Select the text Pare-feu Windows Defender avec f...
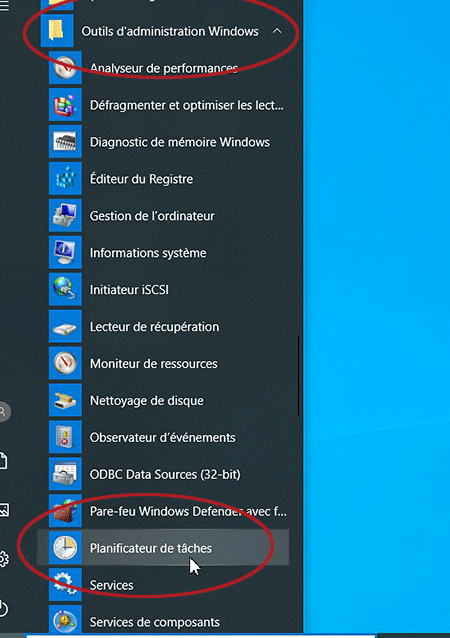 (x=188, y=511)
